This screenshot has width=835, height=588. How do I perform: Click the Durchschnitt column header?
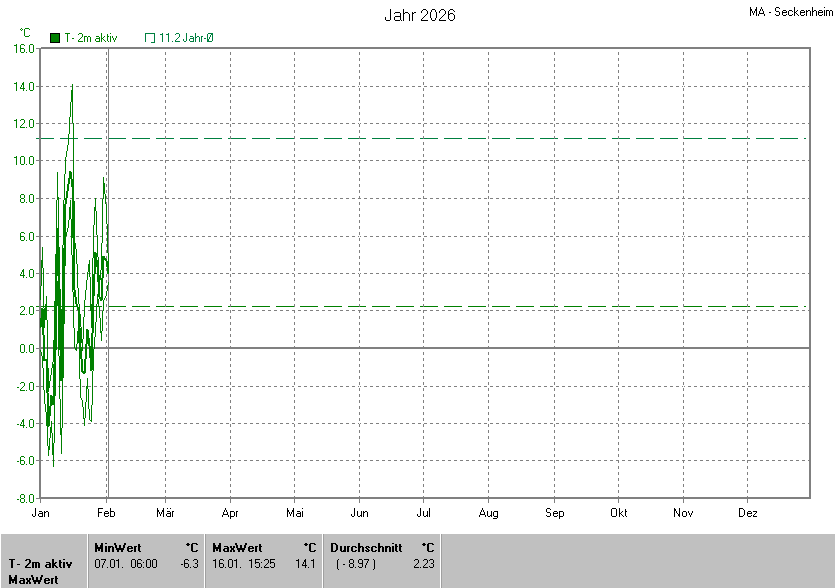click(366, 547)
